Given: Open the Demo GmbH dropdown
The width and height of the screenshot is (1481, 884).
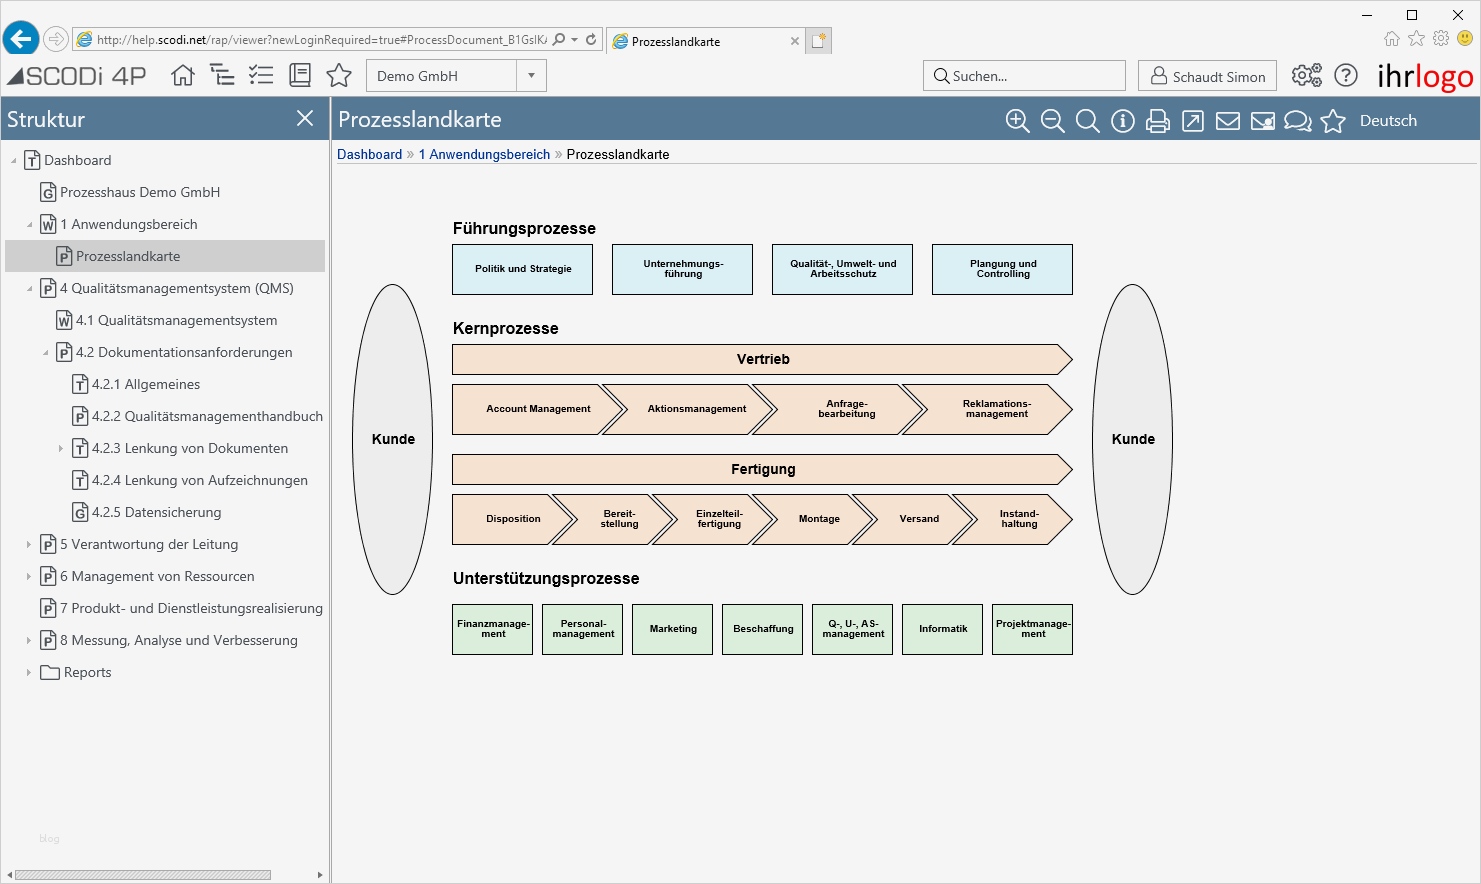Looking at the screenshot, I should [531, 76].
